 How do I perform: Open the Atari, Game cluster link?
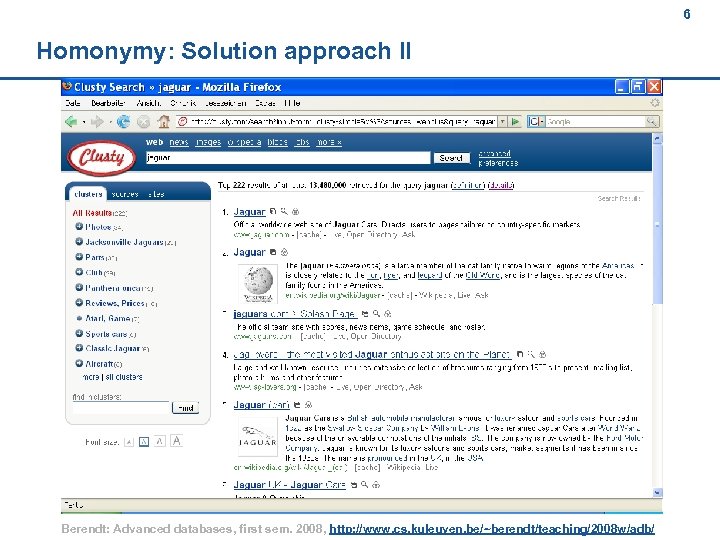[x=108, y=318]
